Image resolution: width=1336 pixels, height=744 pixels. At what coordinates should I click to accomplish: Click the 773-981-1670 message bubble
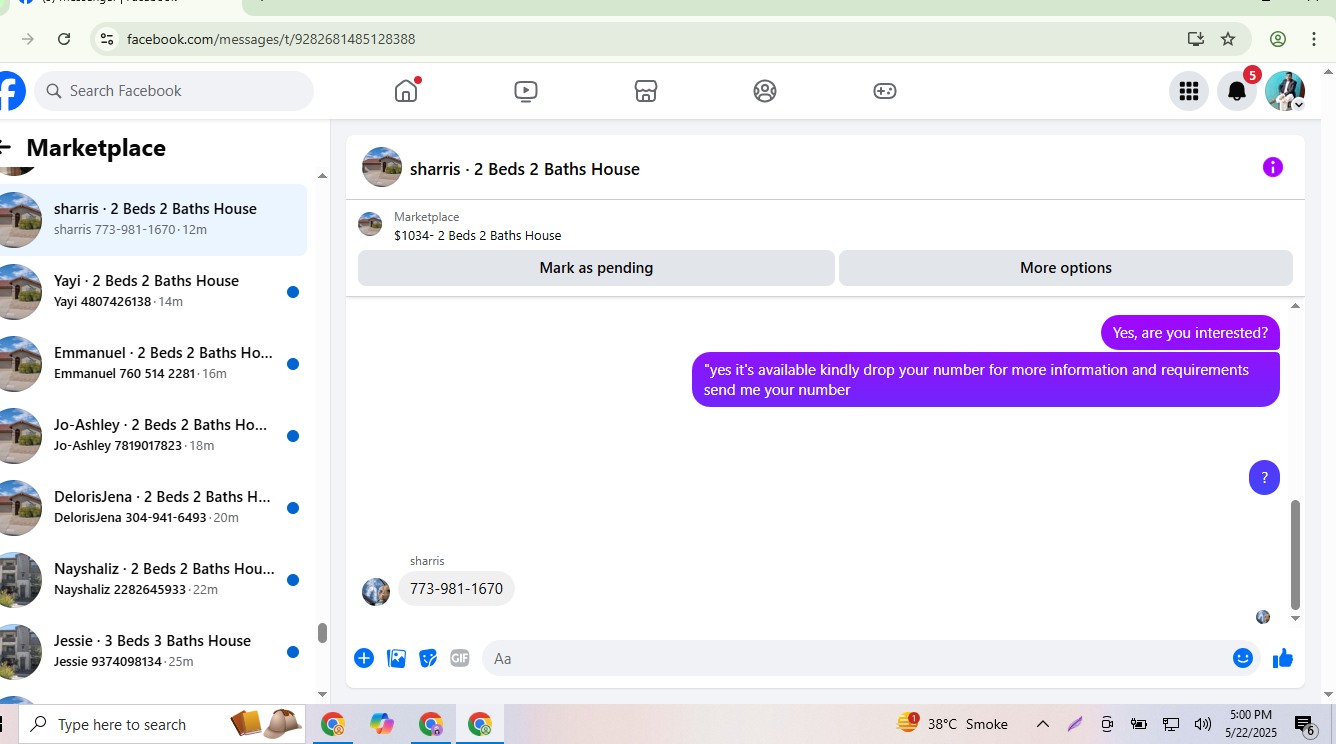tap(456, 589)
